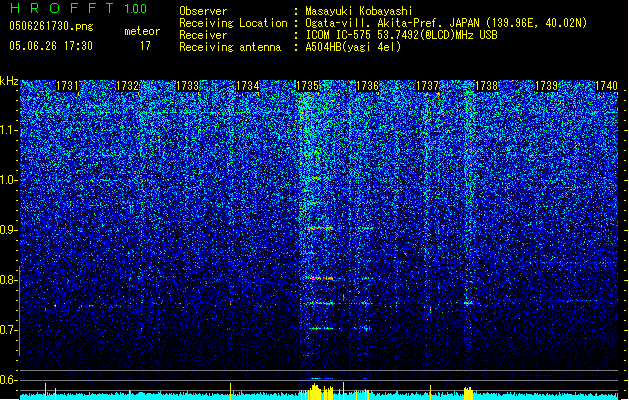Click the A504HB(yagi 4el) antenna text
This screenshot has width=629, height=400.
click(353, 47)
